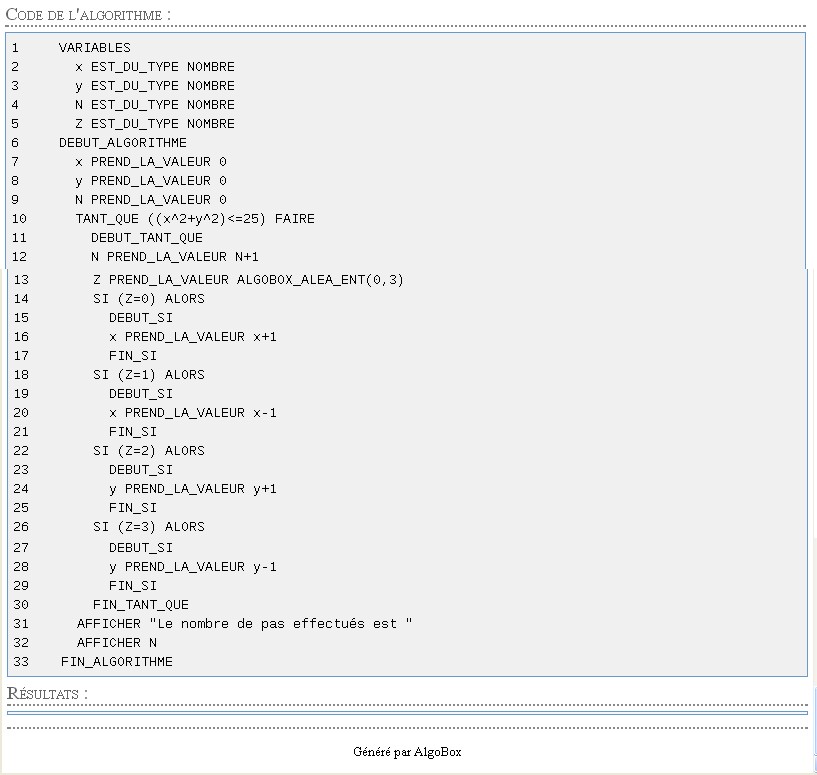Image resolution: width=817 pixels, height=775 pixels.
Task: Click the 'Résultats' heading
Action: click(x=47, y=694)
